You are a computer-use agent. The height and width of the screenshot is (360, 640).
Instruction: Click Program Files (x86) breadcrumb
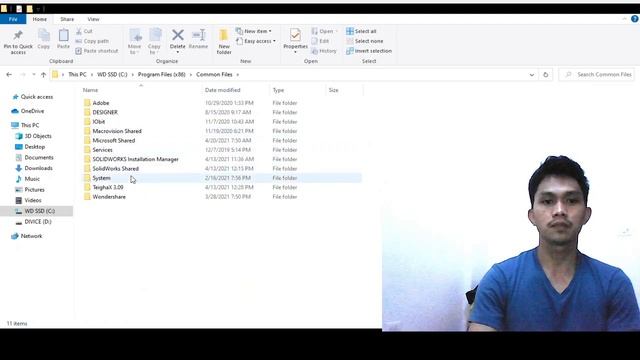pos(162,75)
